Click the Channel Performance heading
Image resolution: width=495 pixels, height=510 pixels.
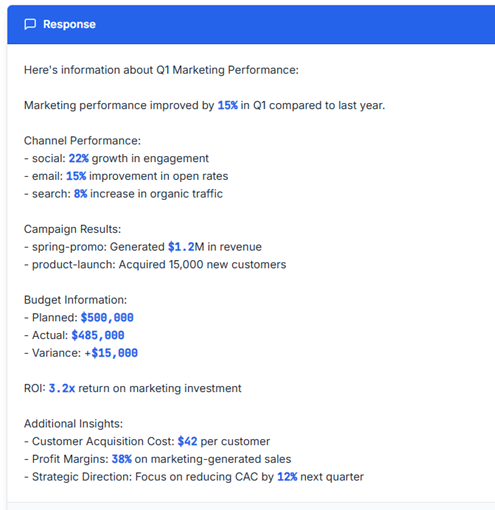[x=82, y=141]
